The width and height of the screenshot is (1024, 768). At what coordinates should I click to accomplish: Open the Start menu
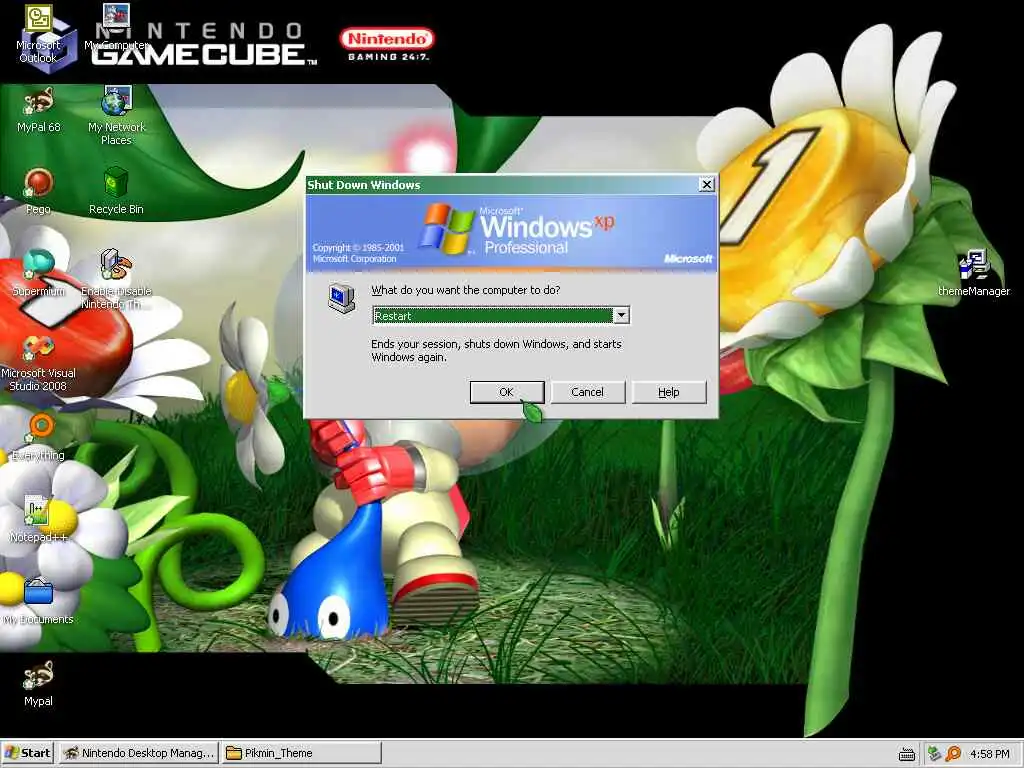[27, 753]
